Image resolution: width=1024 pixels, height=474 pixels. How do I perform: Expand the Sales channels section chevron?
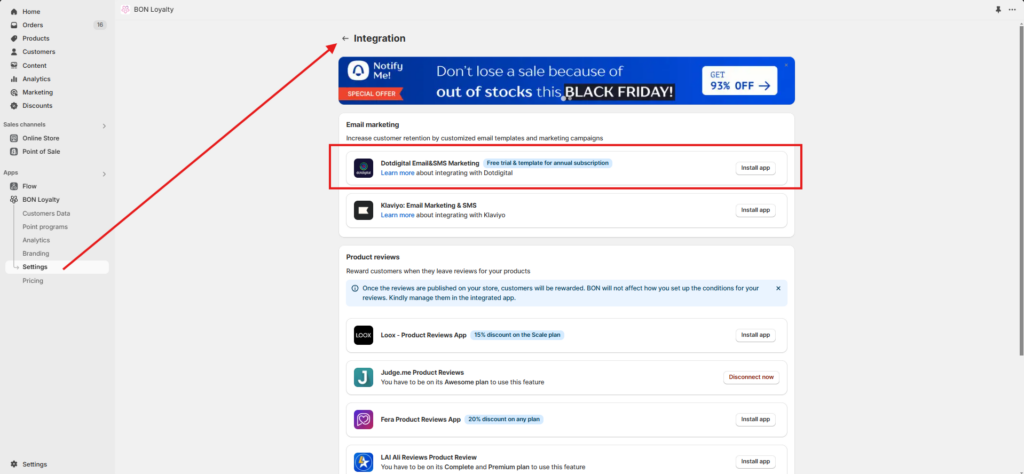104,126
